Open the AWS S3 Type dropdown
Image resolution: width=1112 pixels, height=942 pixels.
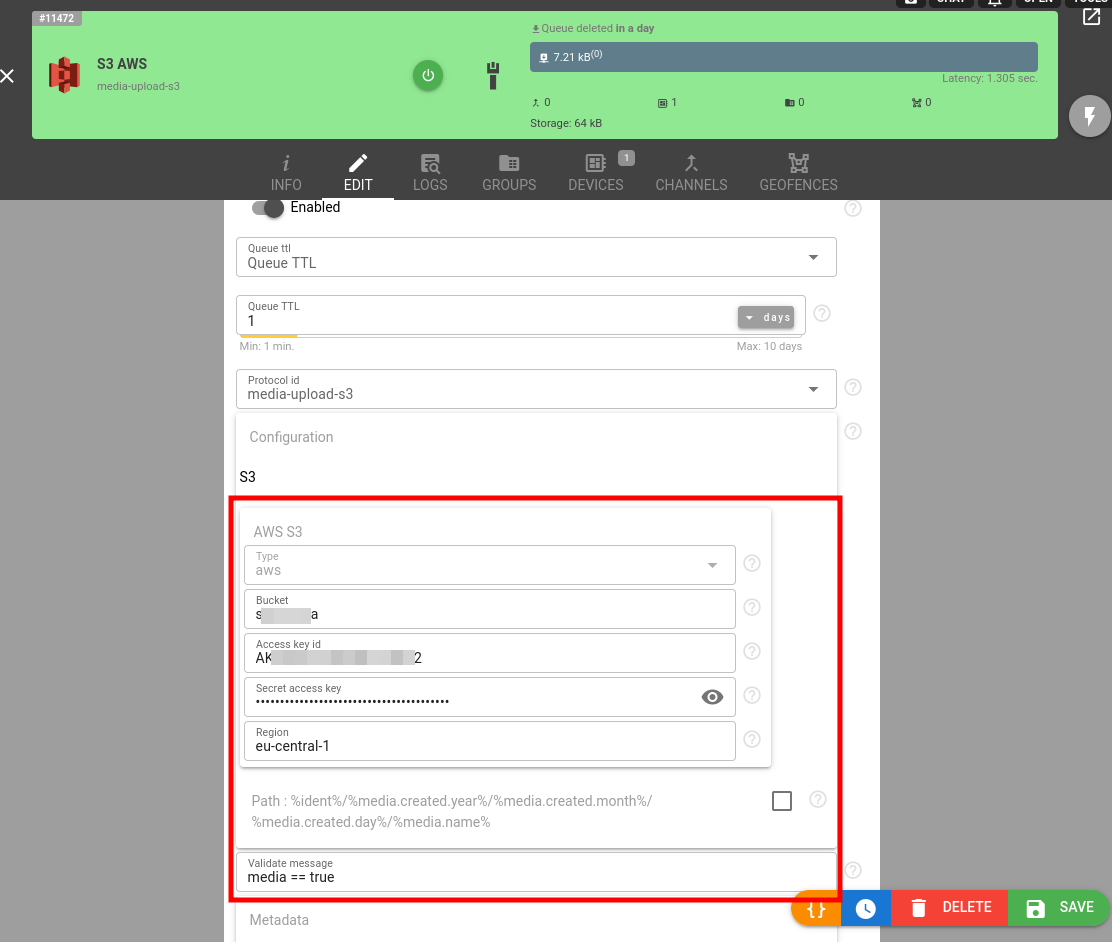(x=489, y=565)
